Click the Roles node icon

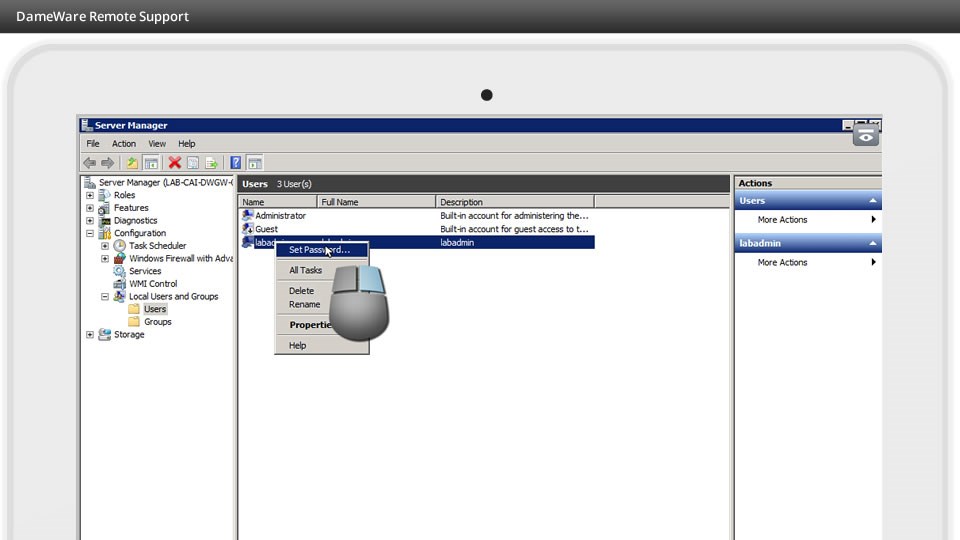105,195
